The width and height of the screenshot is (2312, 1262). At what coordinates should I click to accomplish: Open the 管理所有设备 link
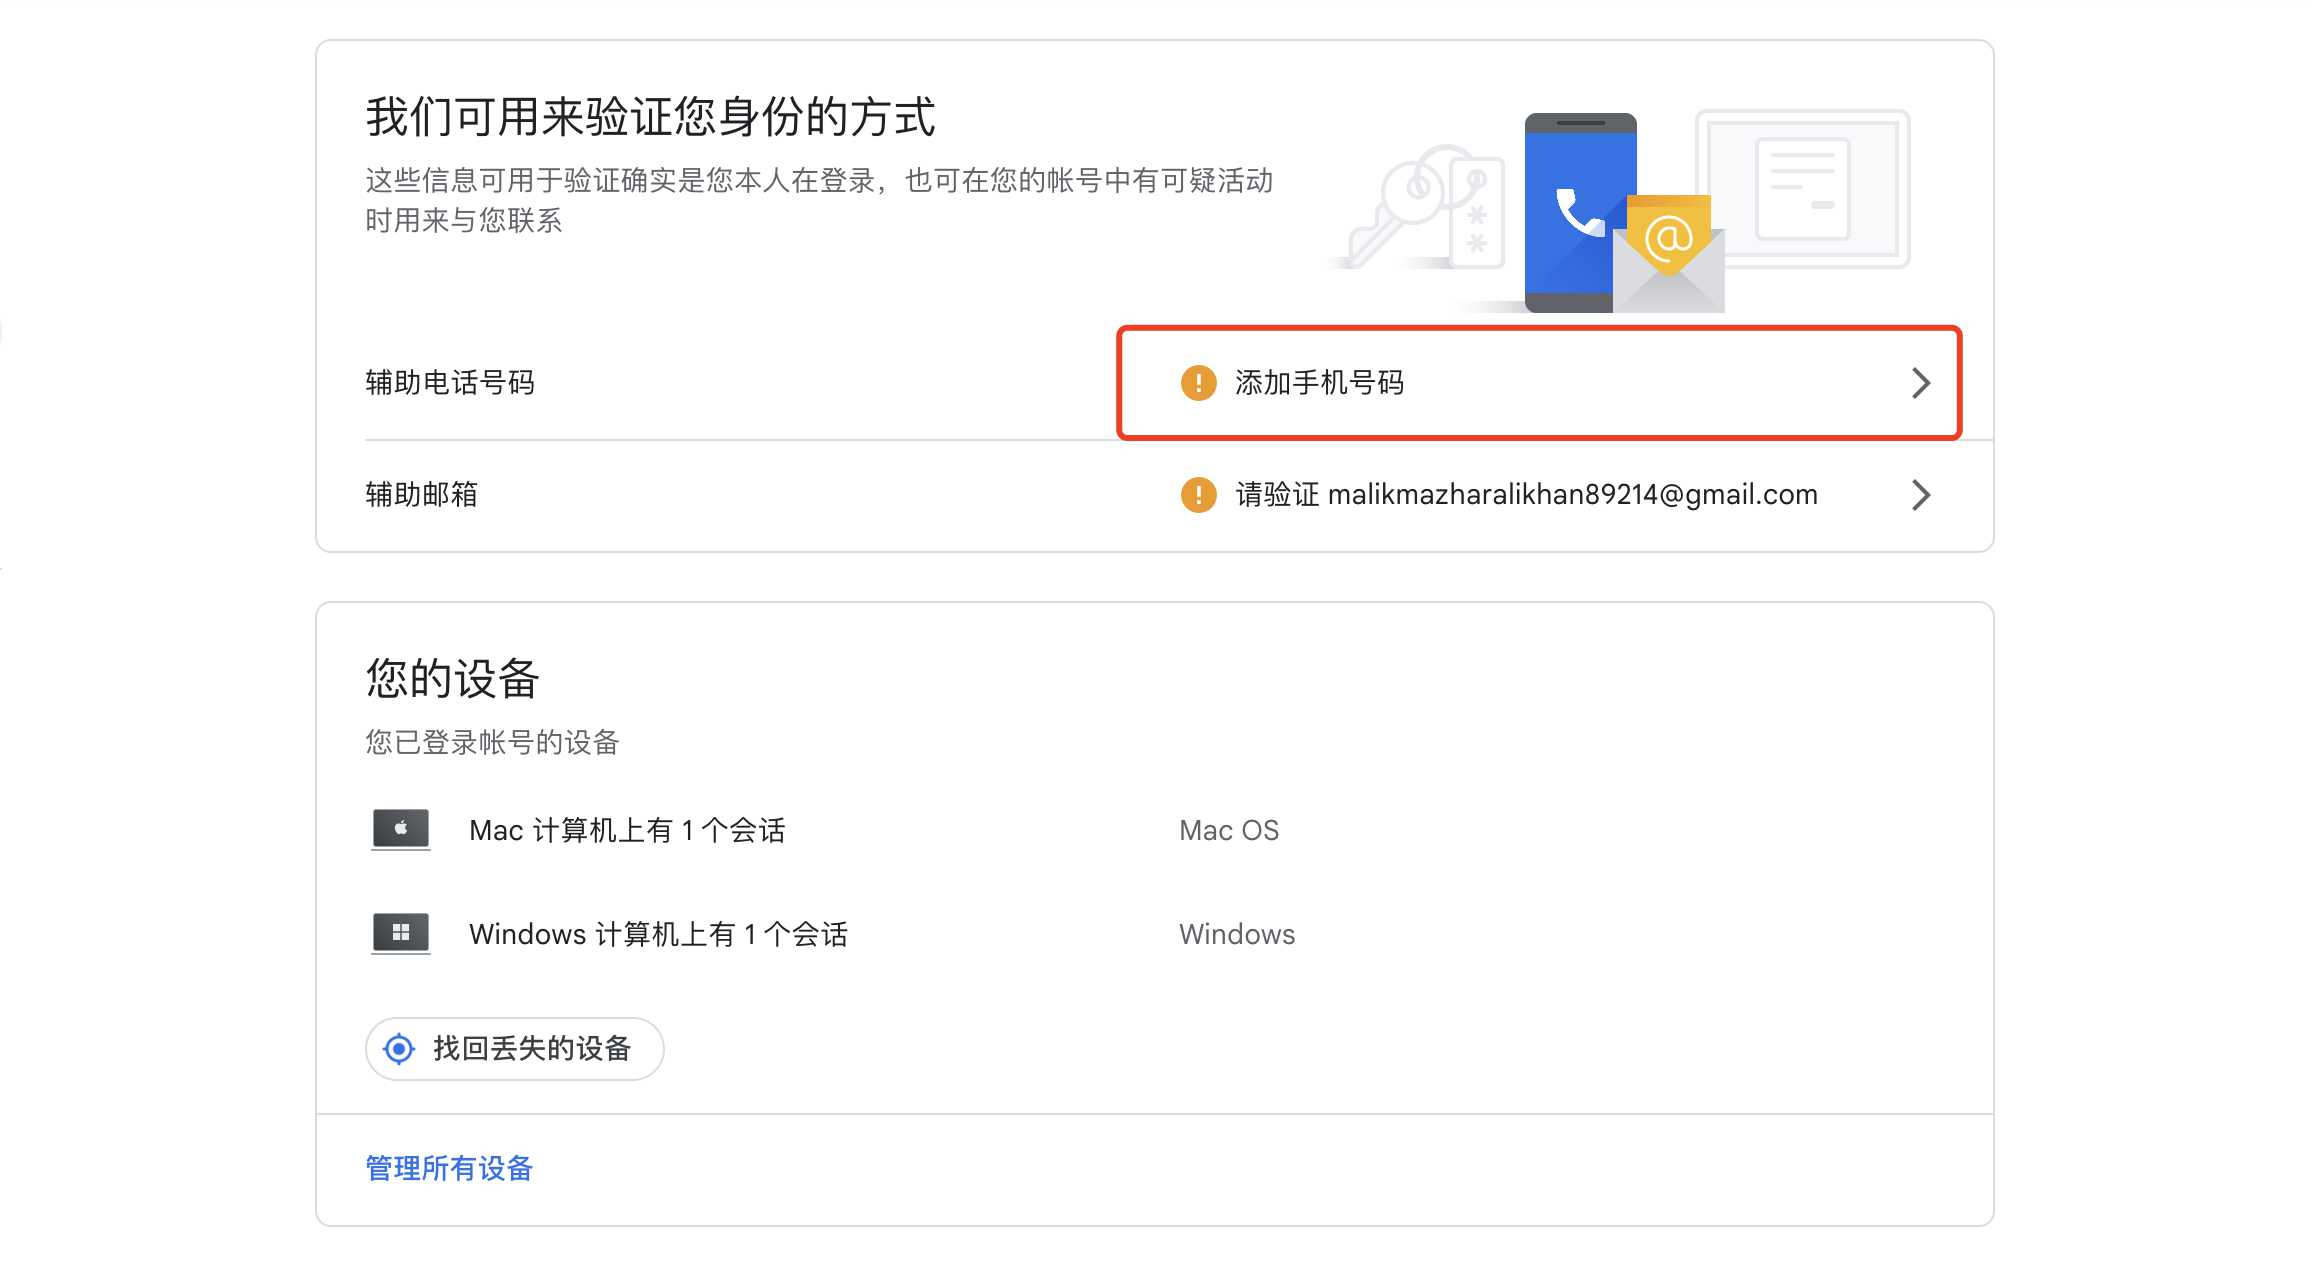pyautogui.click(x=449, y=1168)
